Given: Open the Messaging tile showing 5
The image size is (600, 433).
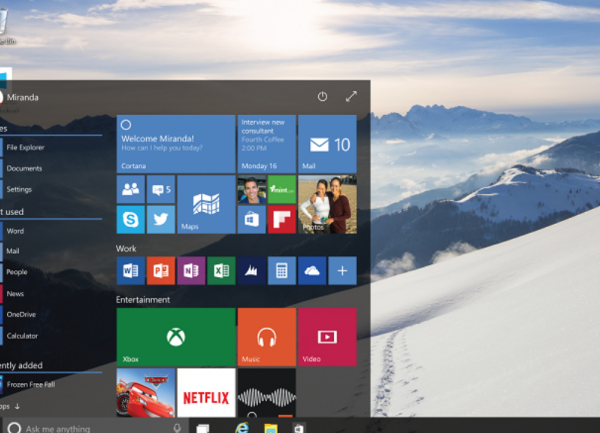Looking at the screenshot, I should 161,189.
